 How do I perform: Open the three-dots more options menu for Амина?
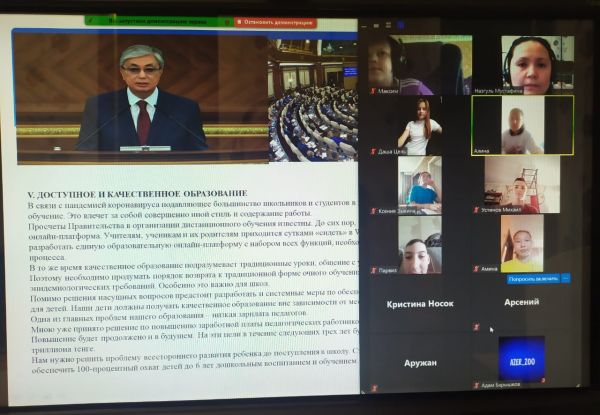565,279
